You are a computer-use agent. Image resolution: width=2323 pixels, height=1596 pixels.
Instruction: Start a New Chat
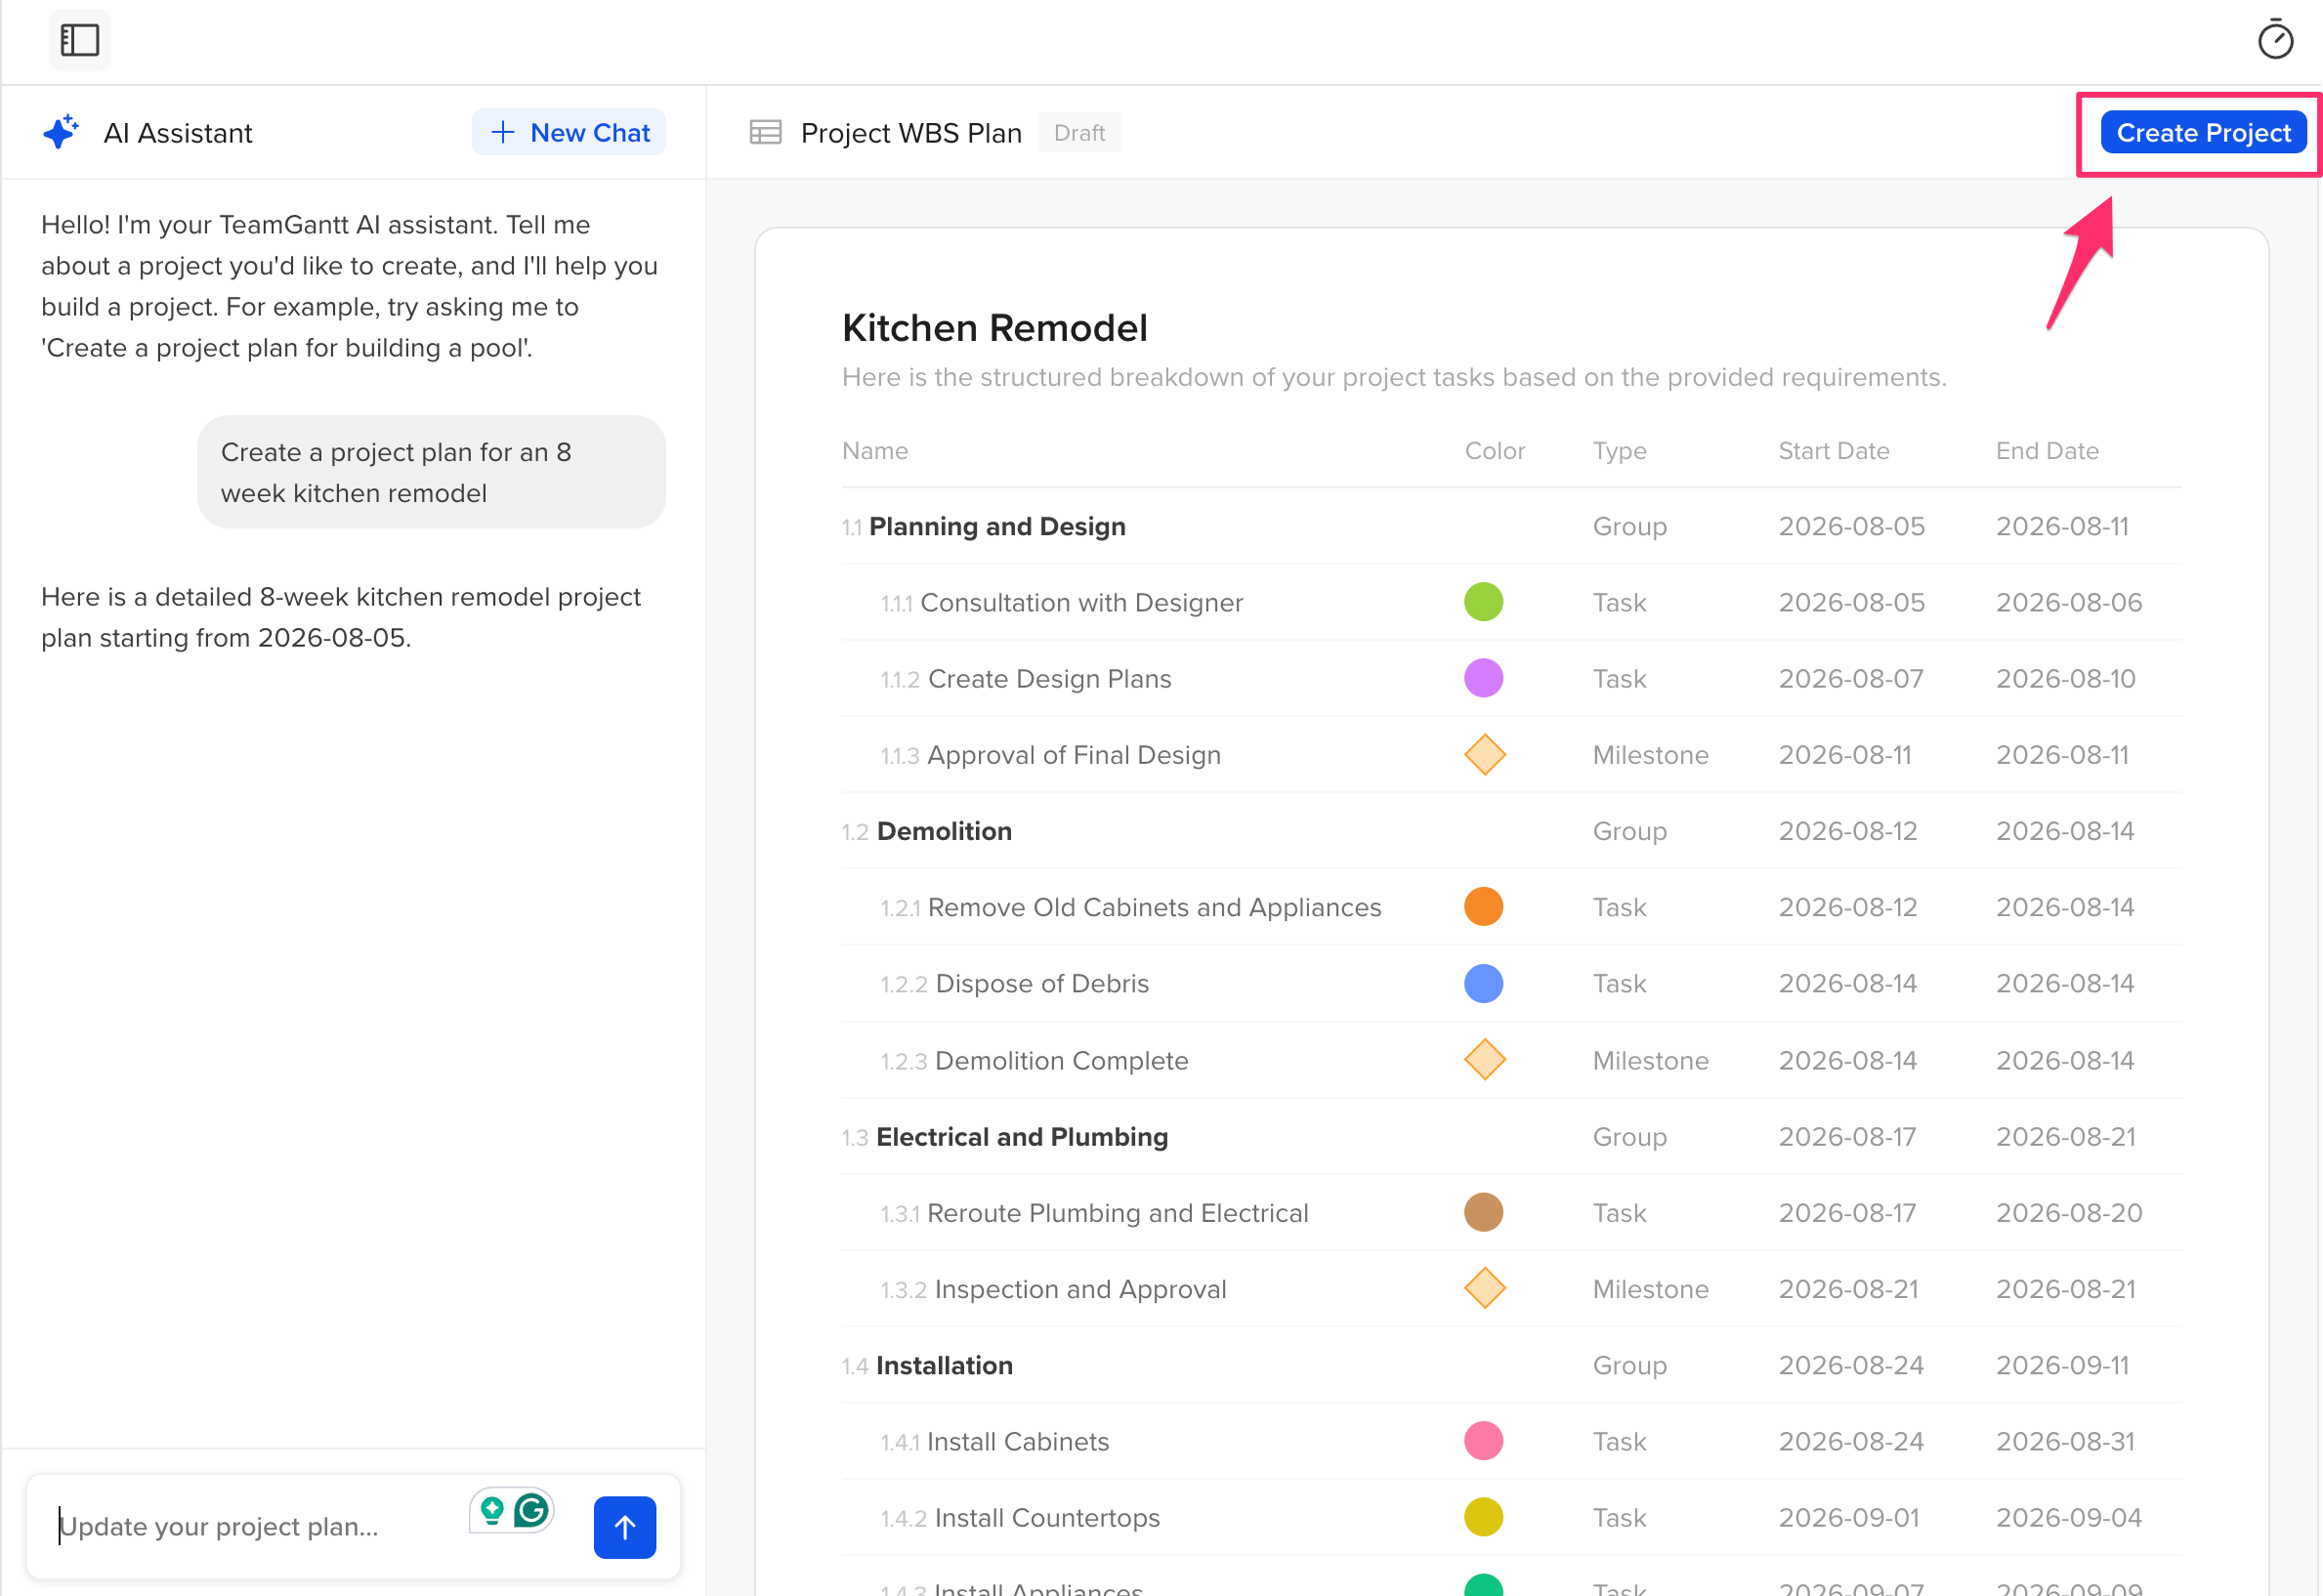click(569, 132)
